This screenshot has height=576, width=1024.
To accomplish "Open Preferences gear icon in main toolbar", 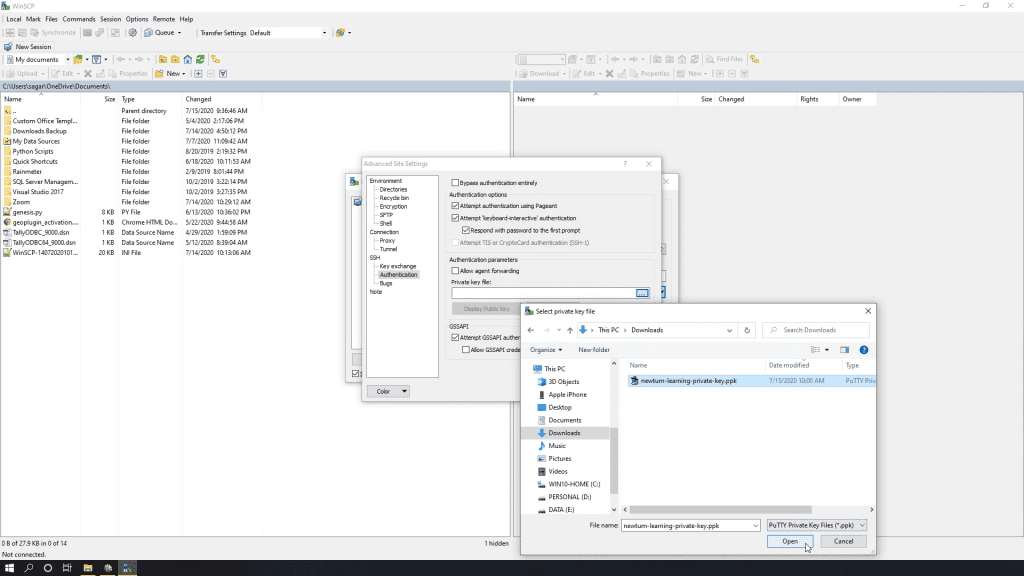I will 133,33.
